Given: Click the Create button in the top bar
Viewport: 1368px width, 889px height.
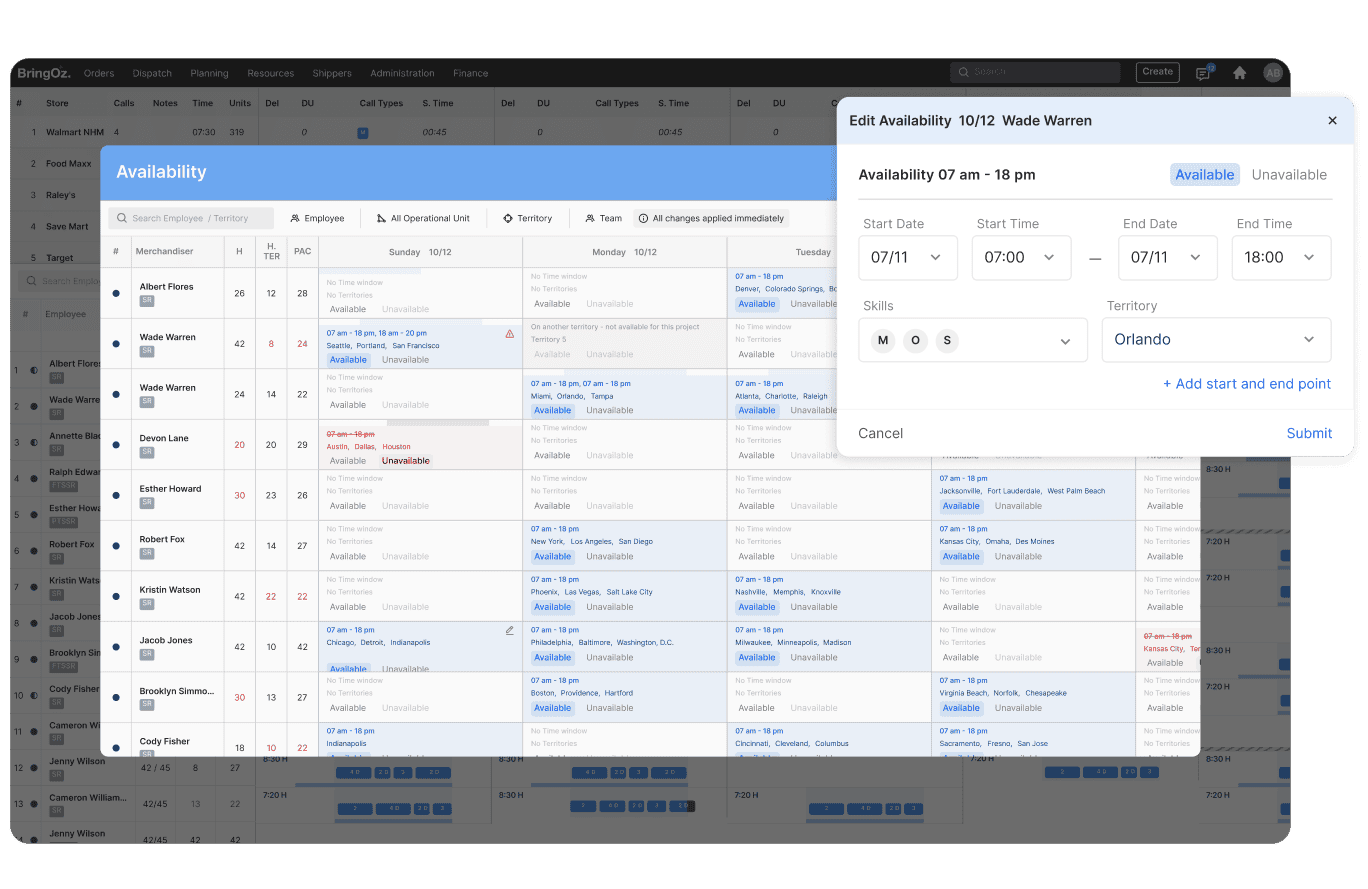Looking at the screenshot, I should pyautogui.click(x=1158, y=72).
